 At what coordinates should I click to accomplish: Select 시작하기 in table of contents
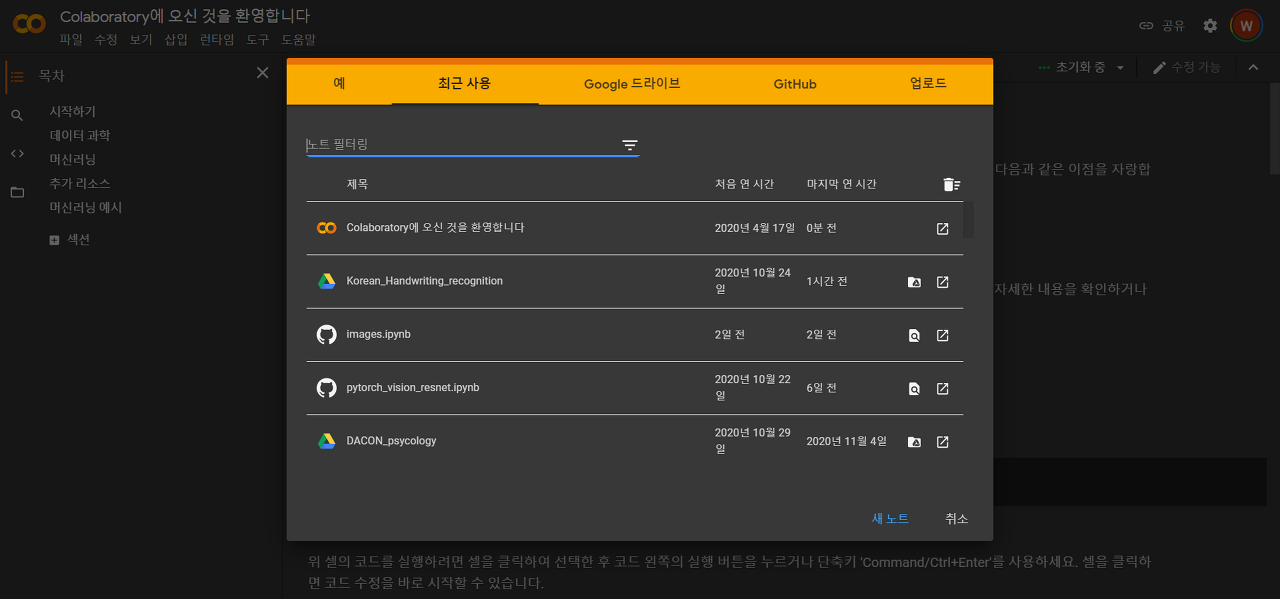tap(73, 112)
